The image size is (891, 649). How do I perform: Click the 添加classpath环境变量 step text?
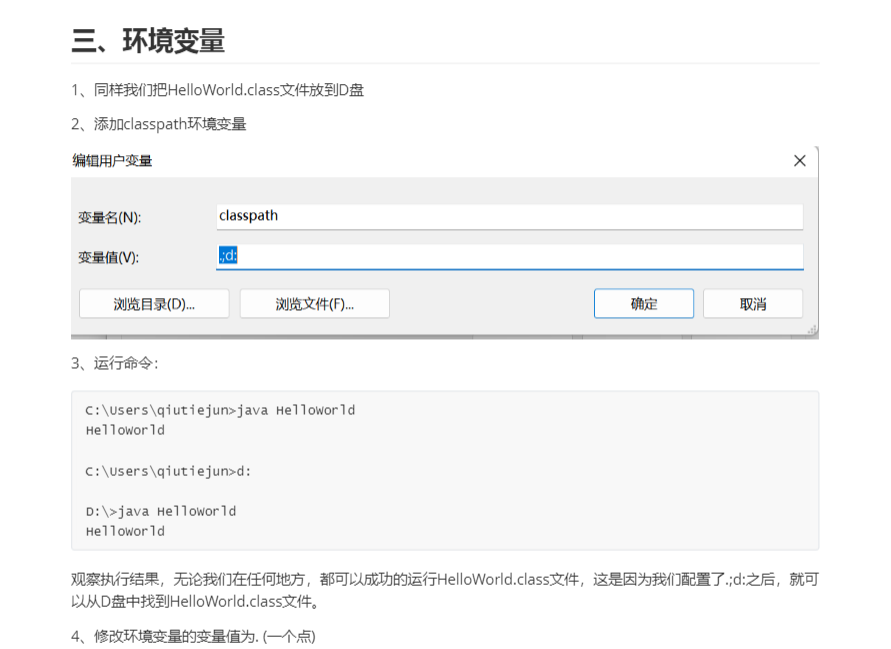pyautogui.click(x=159, y=124)
